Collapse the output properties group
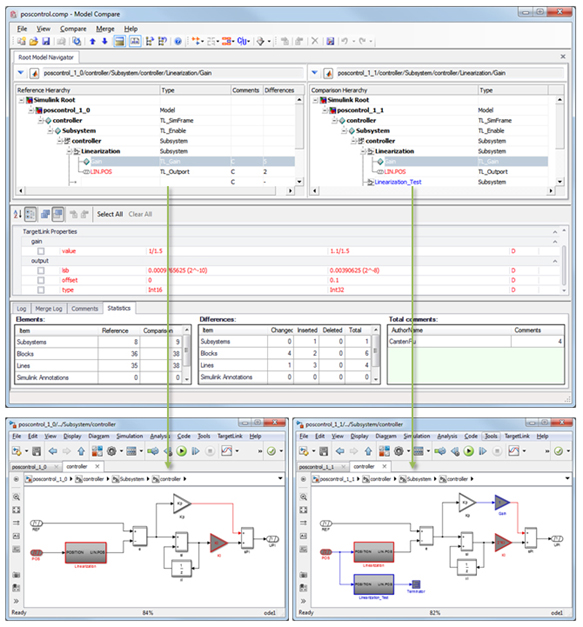Image resolution: width=583 pixels, height=627 pixels. [x=555, y=261]
